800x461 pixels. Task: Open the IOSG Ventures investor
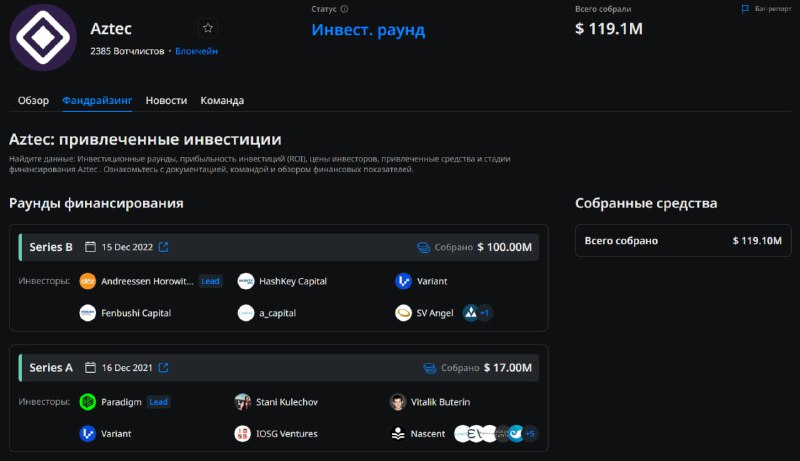(x=287, y=433)
